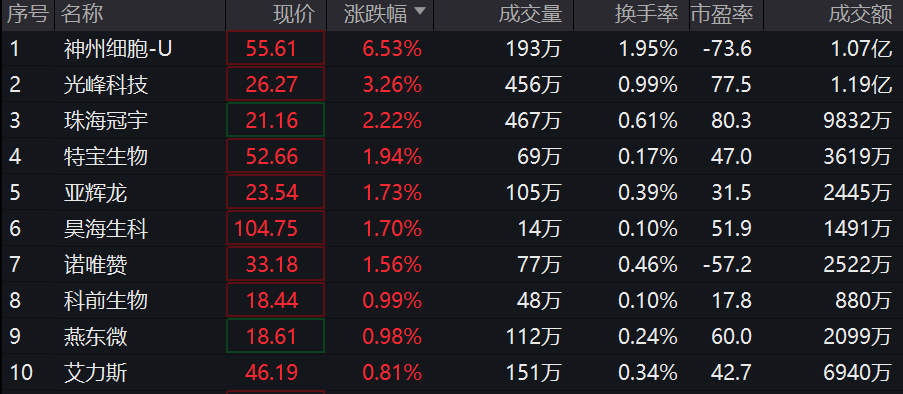The height and width of the screenshot is (394, 903).
Task: Click the 名称 column header
Action: point(82,14)
